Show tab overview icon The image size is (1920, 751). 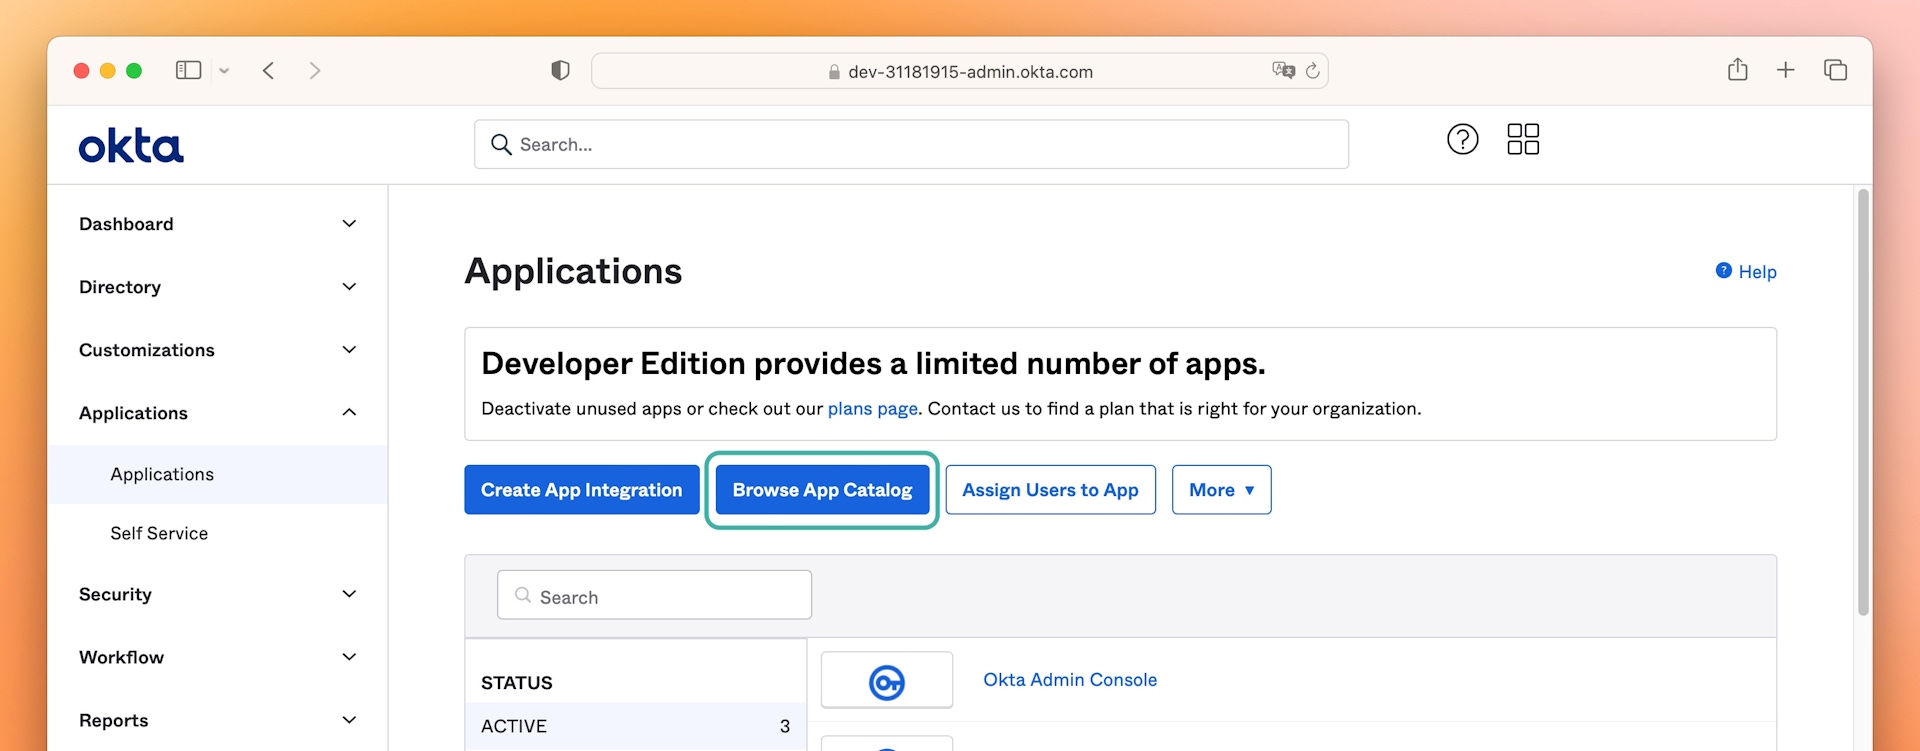[x=1835, y=69]
